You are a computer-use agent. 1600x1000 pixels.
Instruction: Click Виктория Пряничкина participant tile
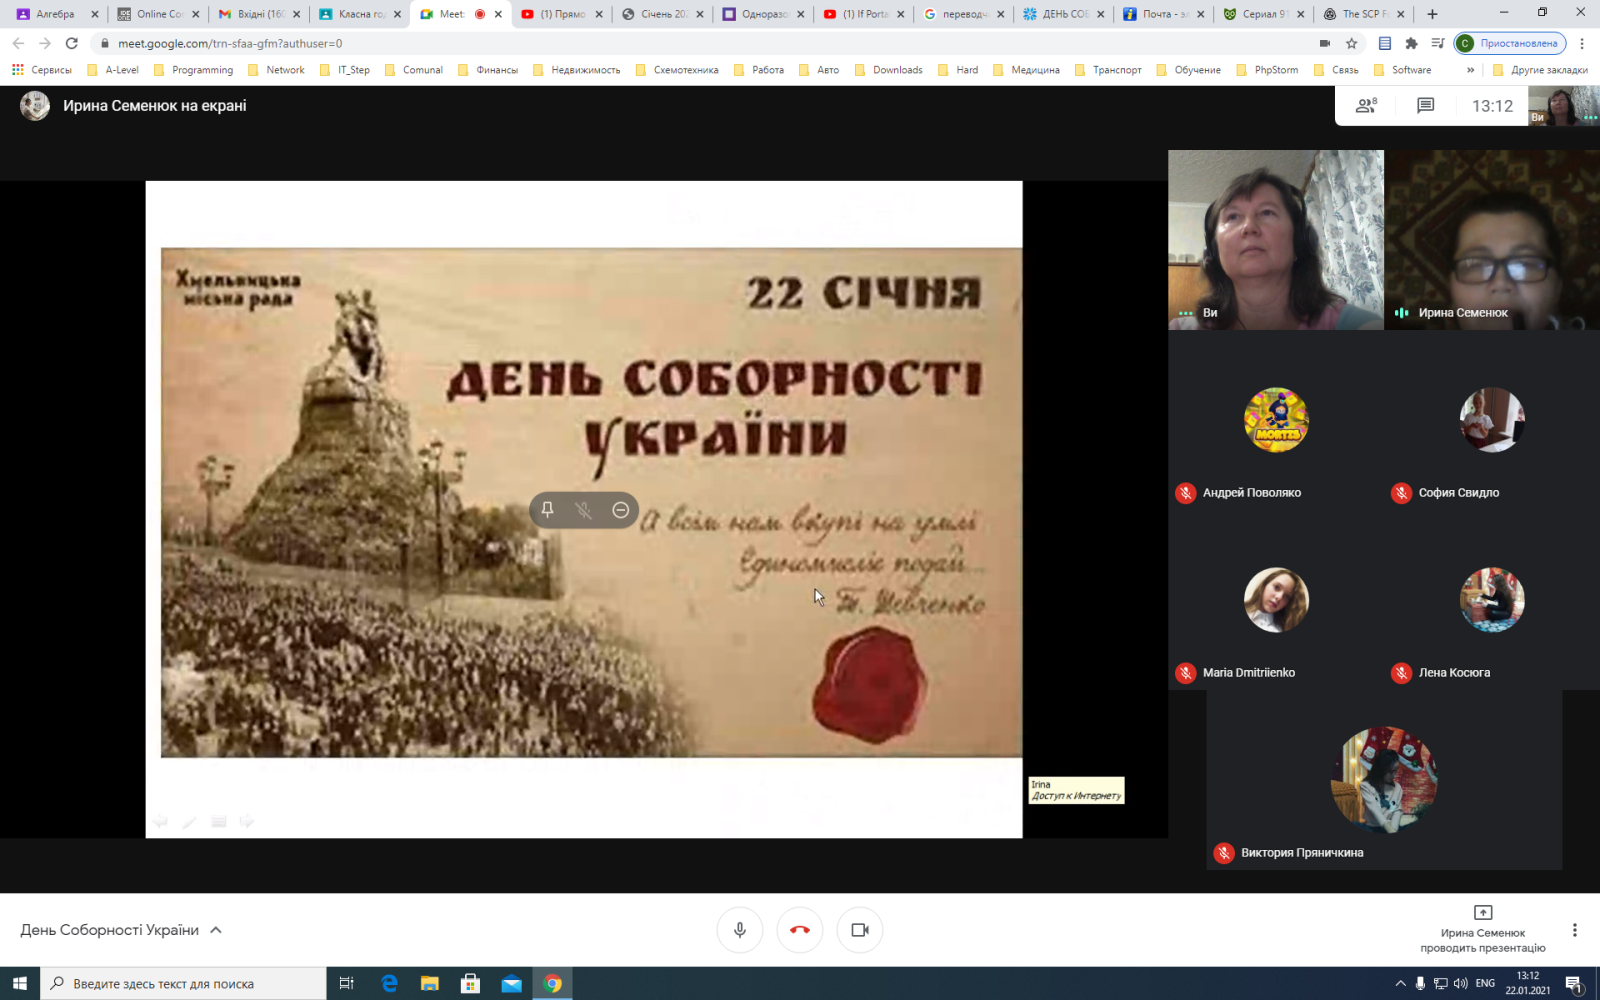pyautogui.click(x=1384, y=780)
